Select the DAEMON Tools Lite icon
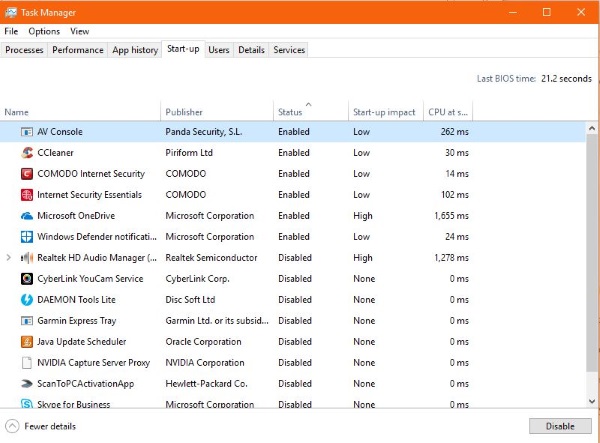Screen dimensions: 600x443 click(26, 300)
